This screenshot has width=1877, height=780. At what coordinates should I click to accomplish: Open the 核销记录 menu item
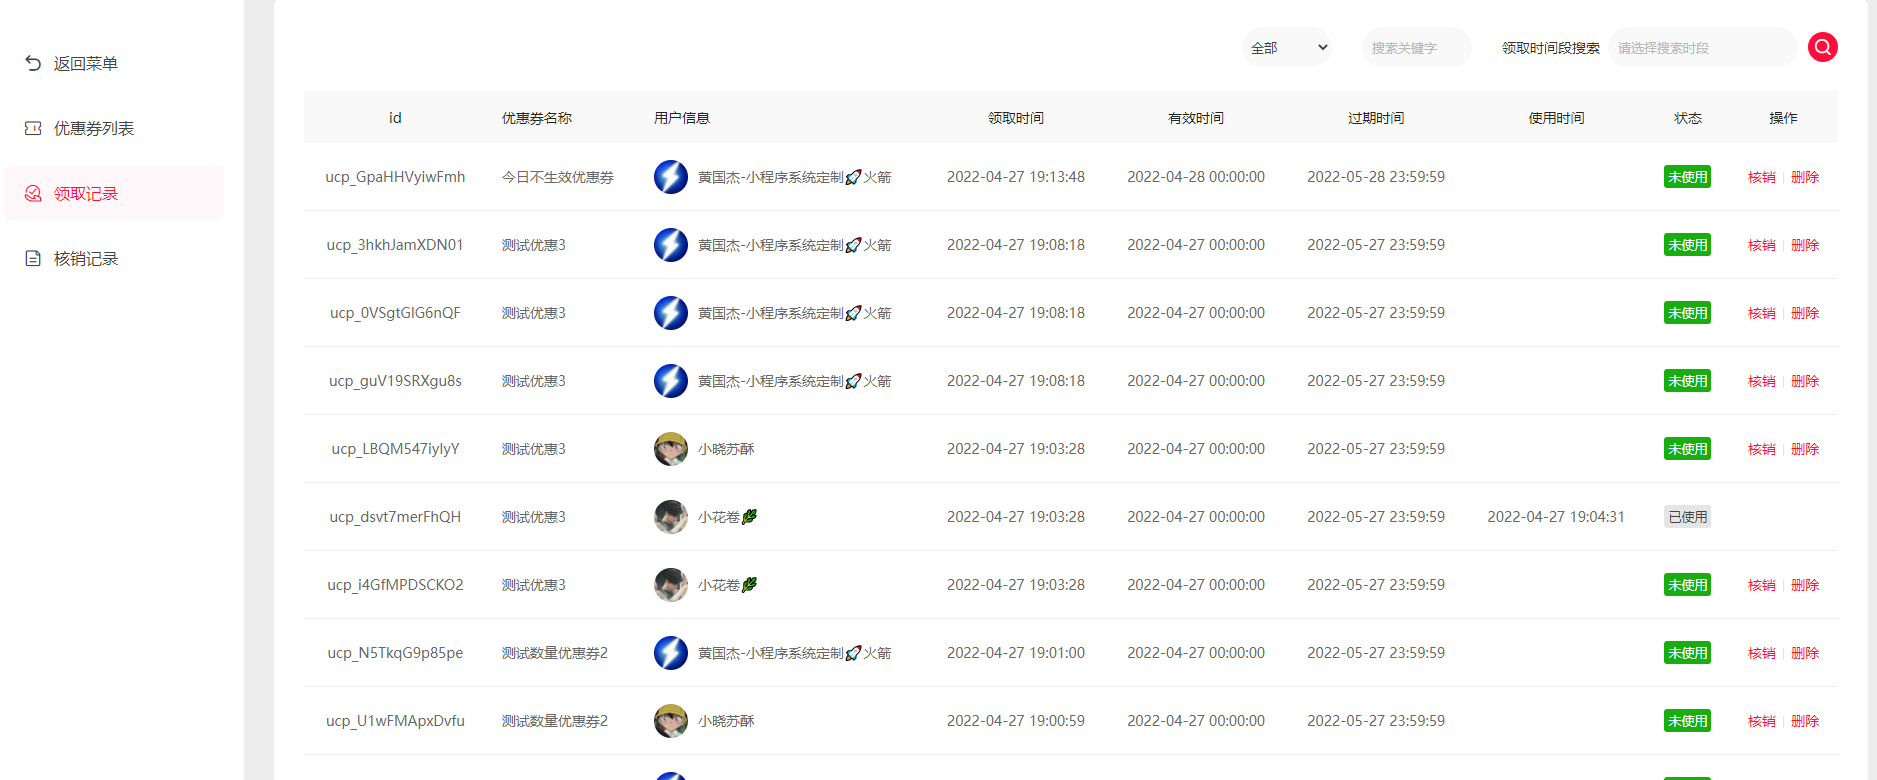tap(86, 259)
